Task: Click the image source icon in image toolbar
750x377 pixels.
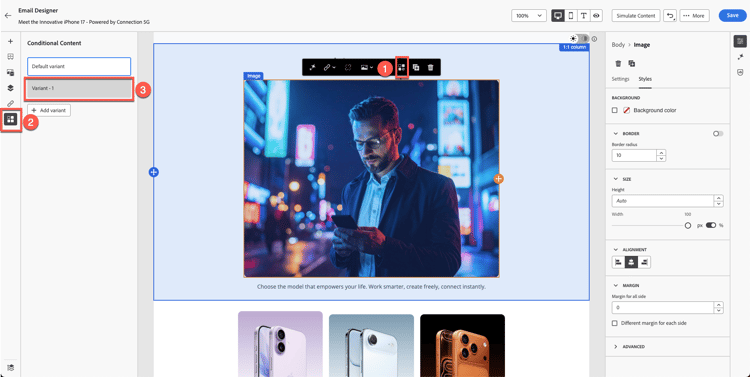Action: coord(364,67)
